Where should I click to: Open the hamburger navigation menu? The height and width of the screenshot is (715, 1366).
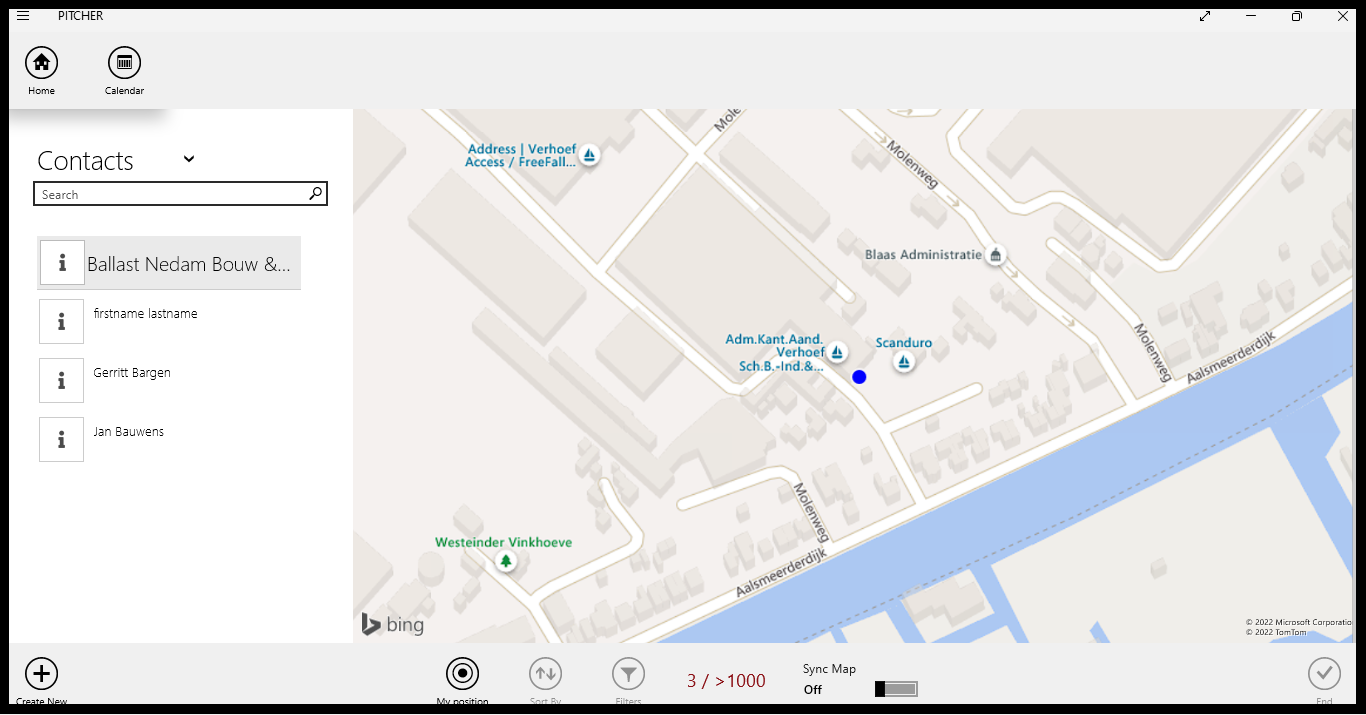point(23,16)
